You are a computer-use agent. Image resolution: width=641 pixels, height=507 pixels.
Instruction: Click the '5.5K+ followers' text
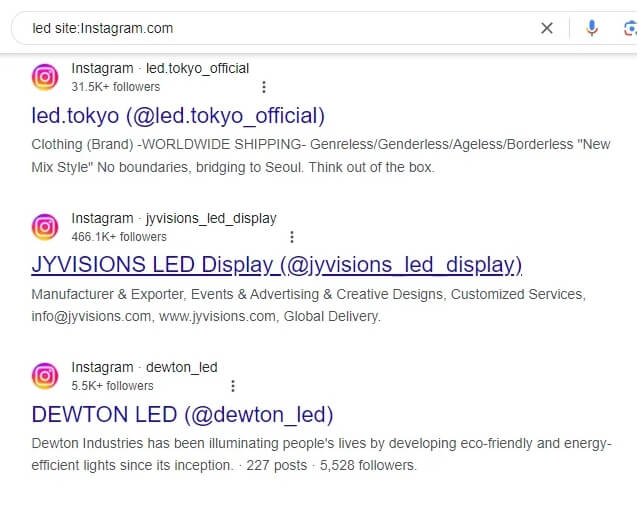click(x=112, y=386)
